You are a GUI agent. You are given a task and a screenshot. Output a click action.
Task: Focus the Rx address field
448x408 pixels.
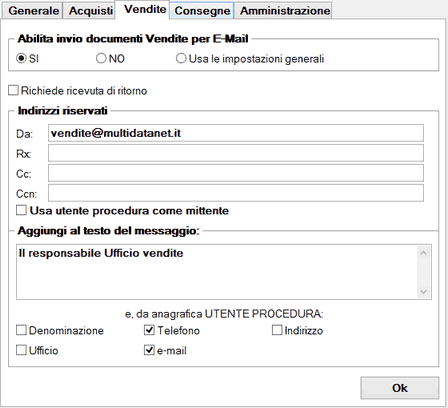coord(236,153)
